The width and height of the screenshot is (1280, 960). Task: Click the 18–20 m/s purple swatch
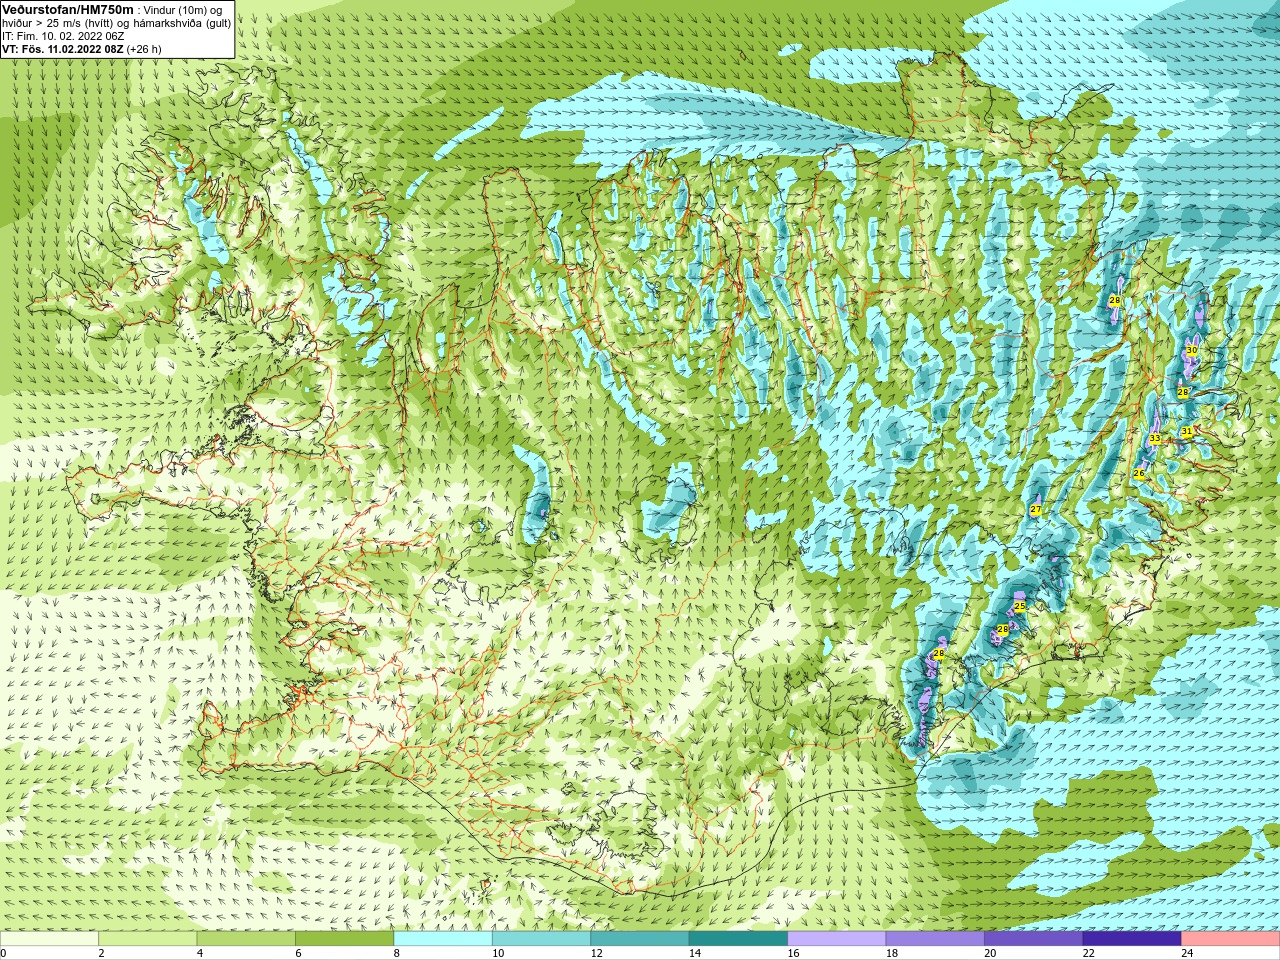click(935, 939)
